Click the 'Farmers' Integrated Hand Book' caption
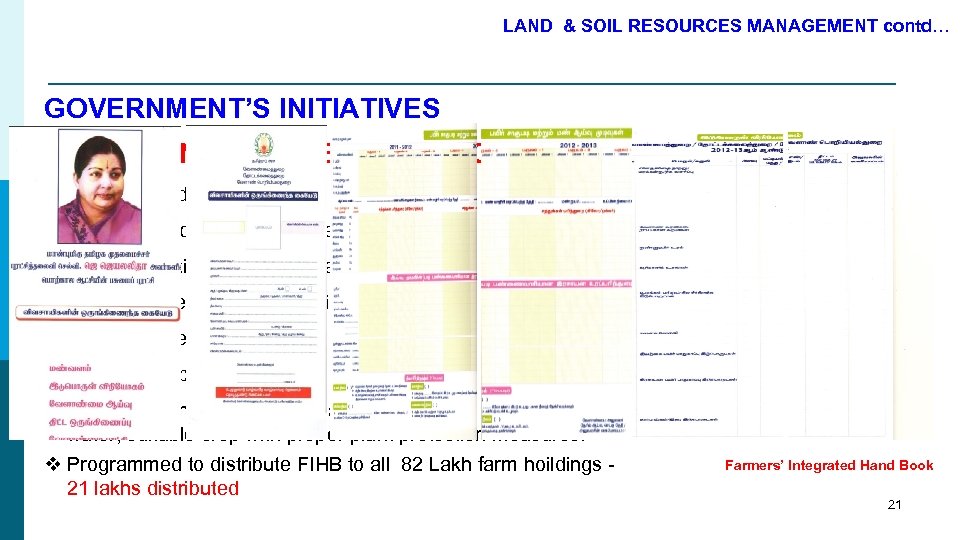 pyautogui.click(x=829, y=465)
